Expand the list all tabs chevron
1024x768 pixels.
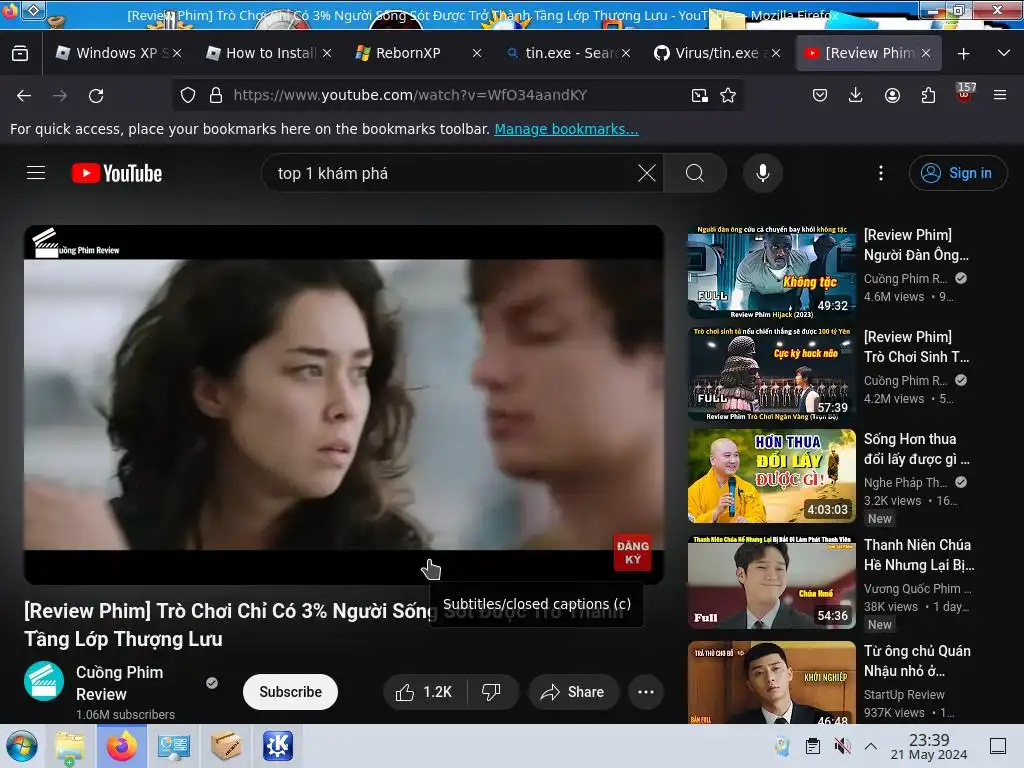point(1004,53)
